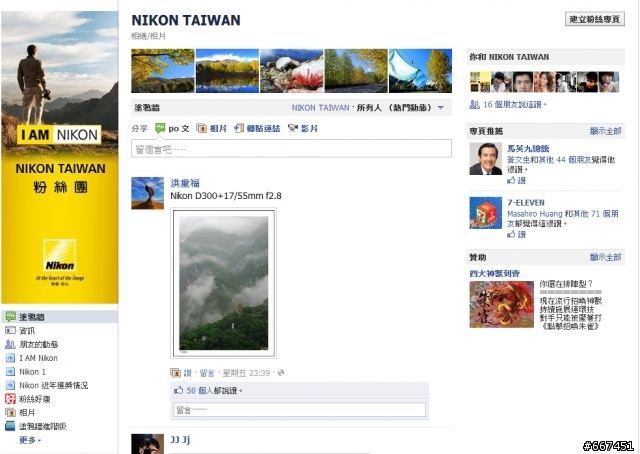The width and height of the screenshot is (640, 454).
Task: Switch to the 資訊 sidebar tab
Action: [x=27, y=330]
